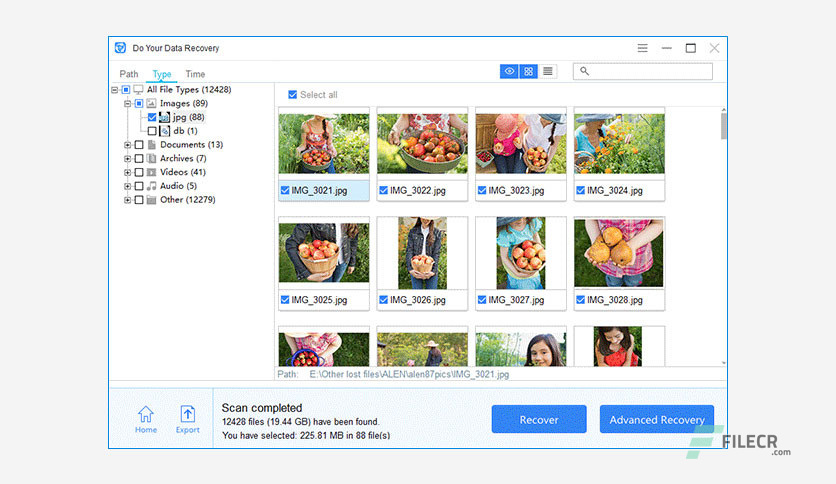Expand the Archives tree node
Image resolution: width=836 pixels, height=484 pixels.
click(x=127, y=159)
